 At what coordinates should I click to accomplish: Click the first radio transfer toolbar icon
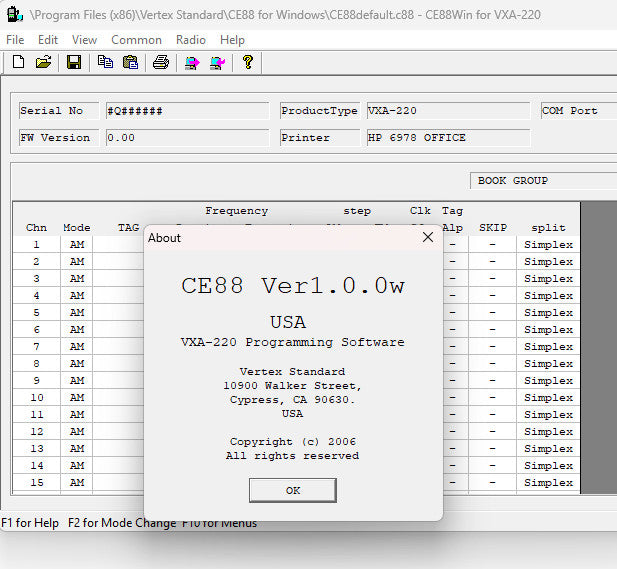click(x=192, y=62)
